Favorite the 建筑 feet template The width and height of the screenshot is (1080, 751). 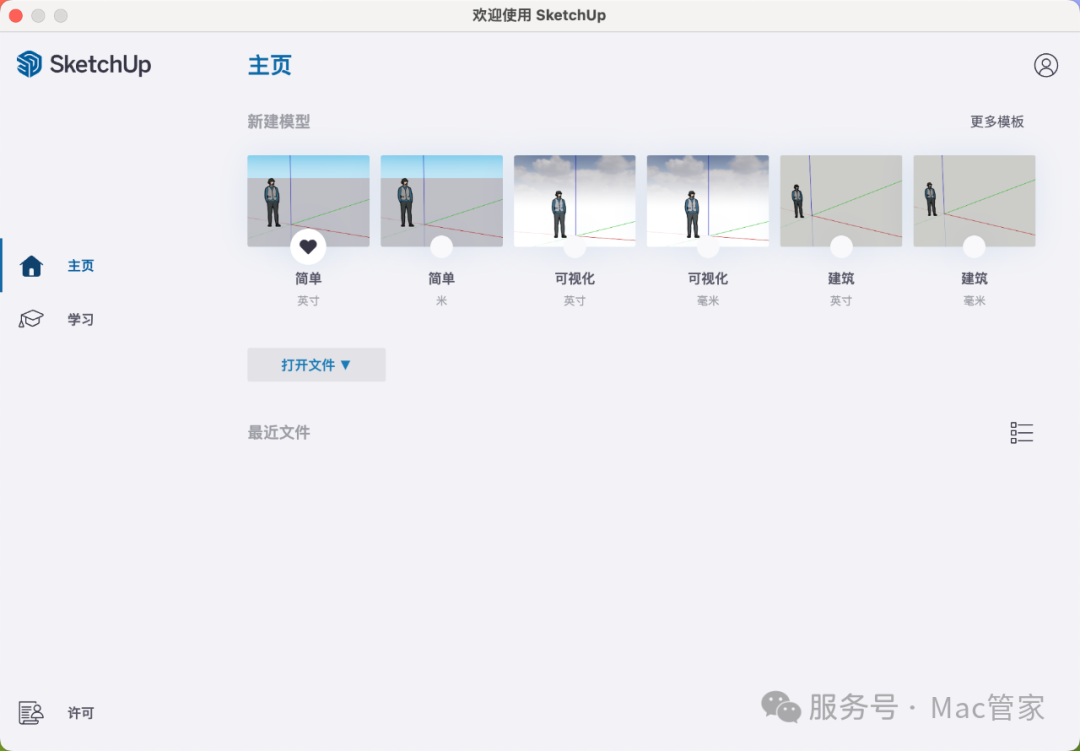point(841,246)
